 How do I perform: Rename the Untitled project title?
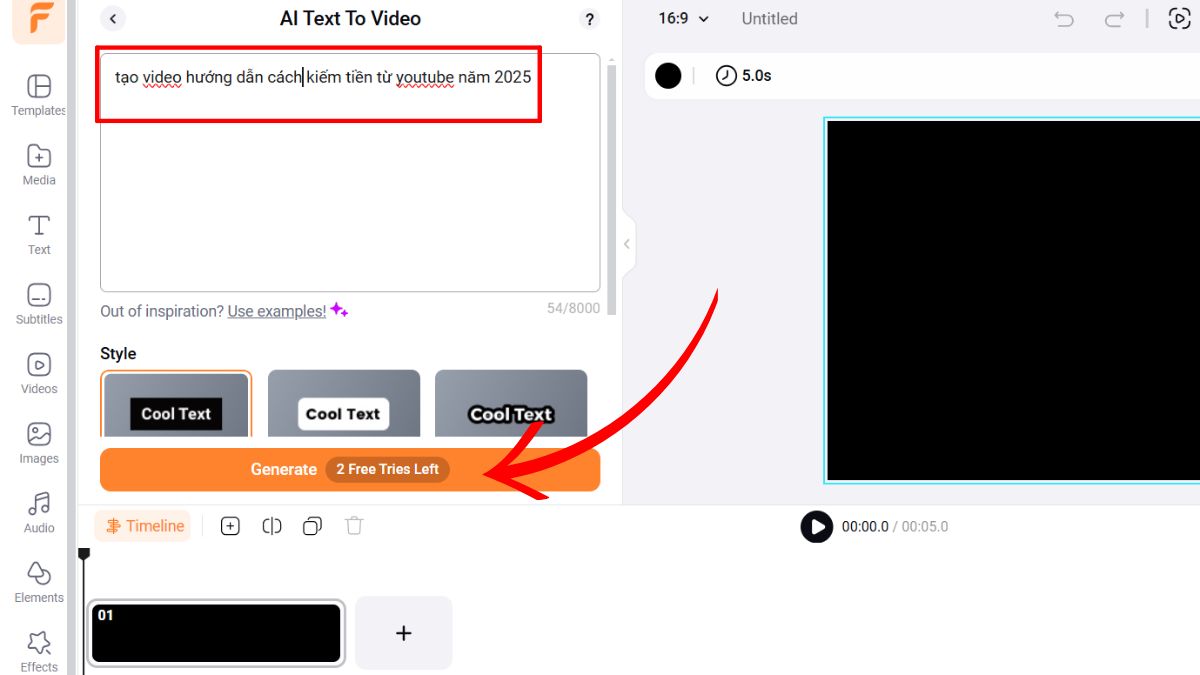(x=770, y=19)
